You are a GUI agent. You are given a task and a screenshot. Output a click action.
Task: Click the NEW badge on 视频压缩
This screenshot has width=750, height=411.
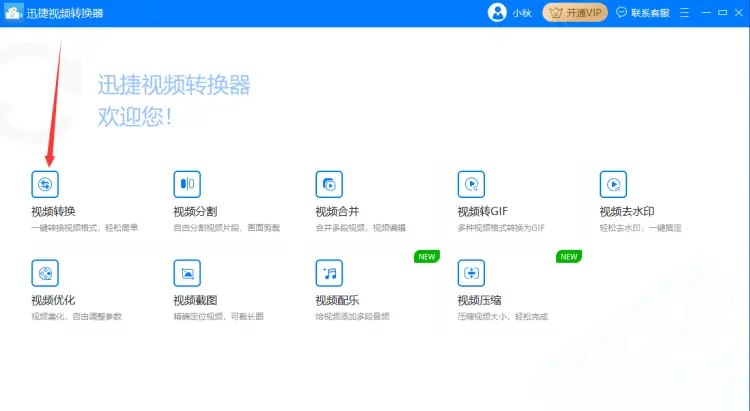(x=569, y=256)
